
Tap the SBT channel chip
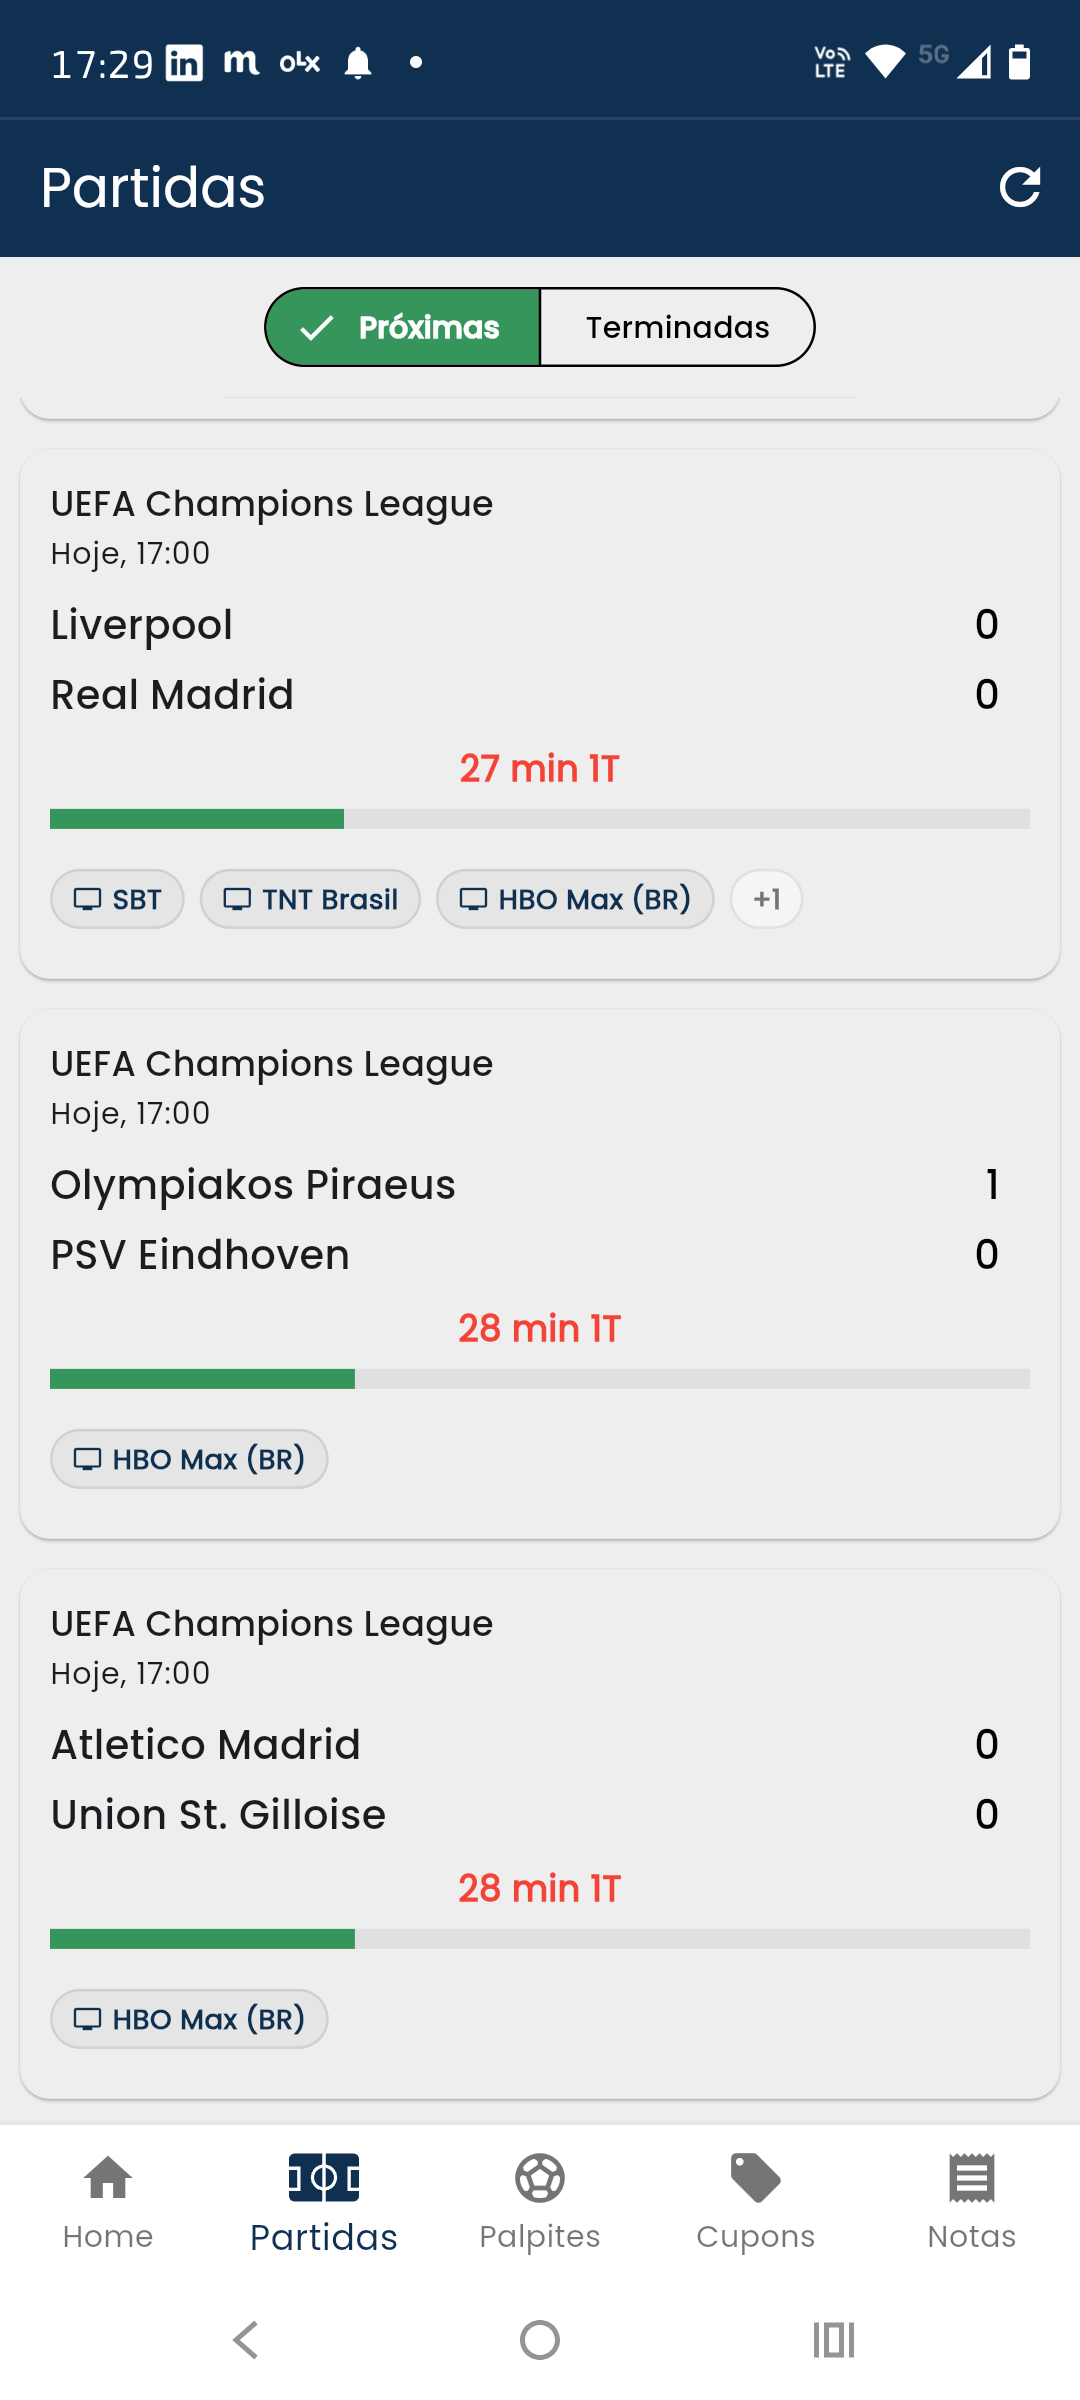tap(117, 899)
